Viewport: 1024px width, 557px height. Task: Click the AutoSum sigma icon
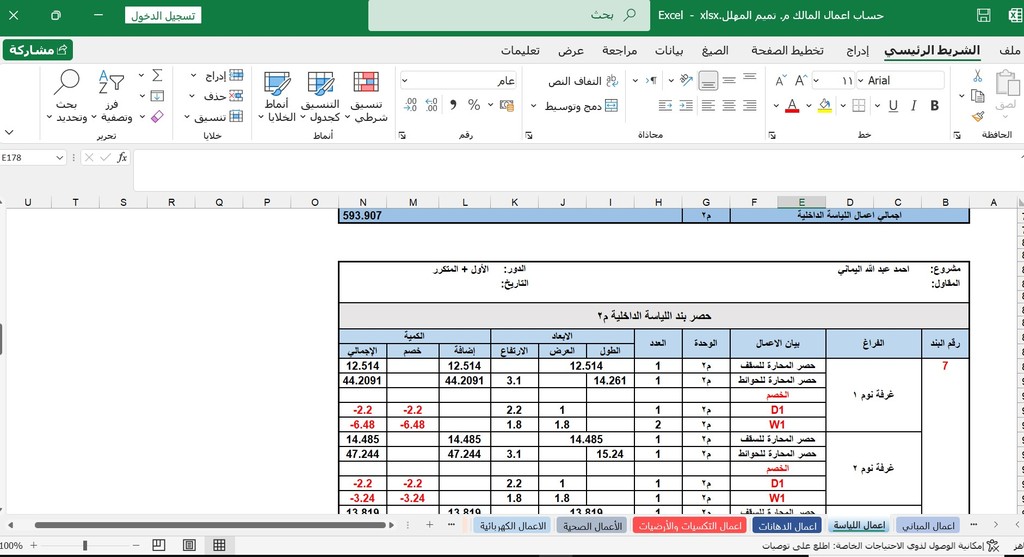(x=157, y=76)
